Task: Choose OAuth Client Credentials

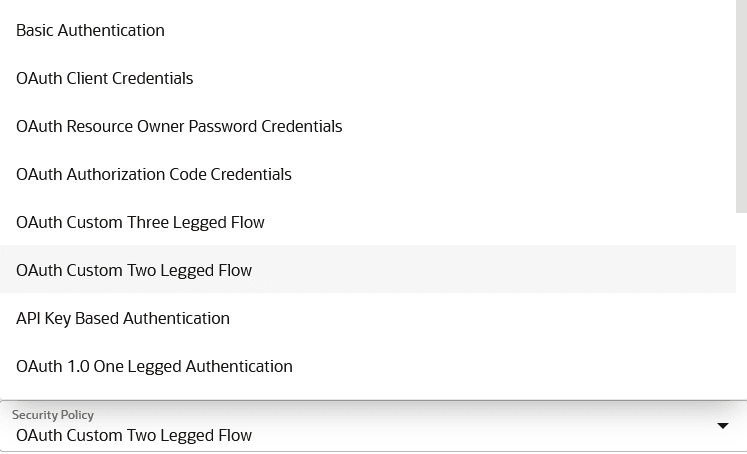Action: pos(368,78)
